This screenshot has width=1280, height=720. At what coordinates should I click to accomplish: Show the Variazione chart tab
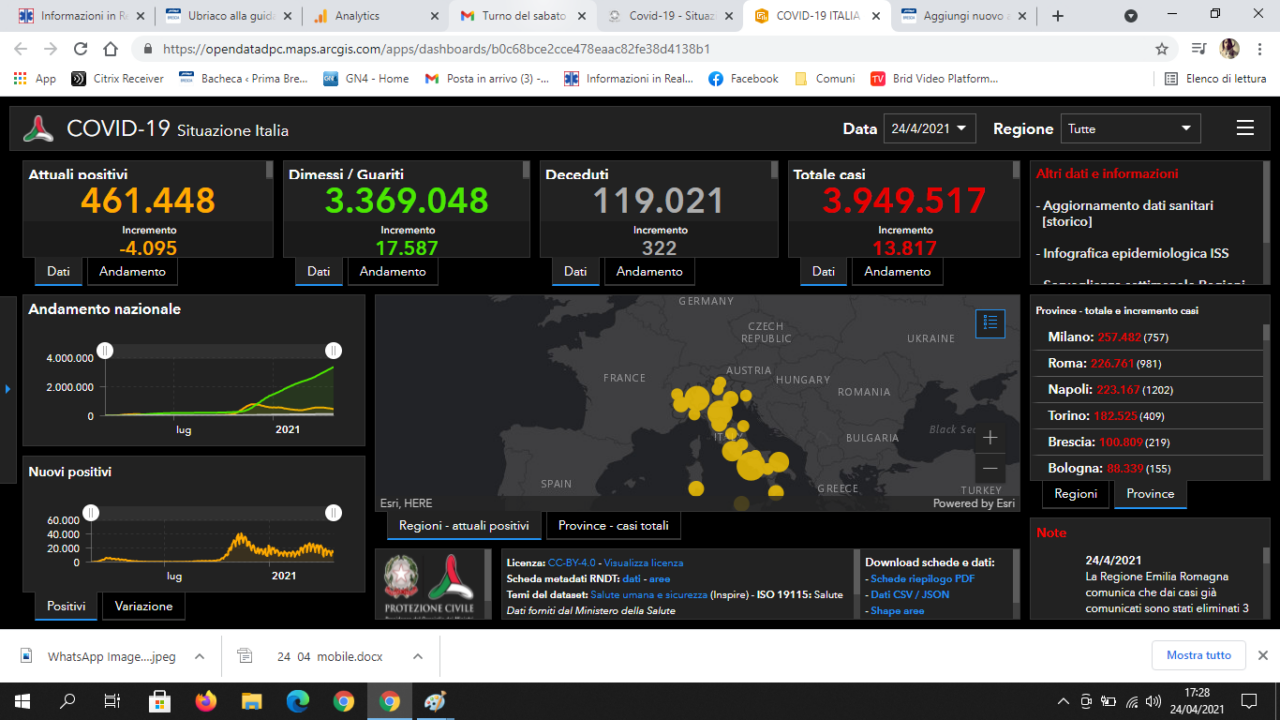point(143,606)
